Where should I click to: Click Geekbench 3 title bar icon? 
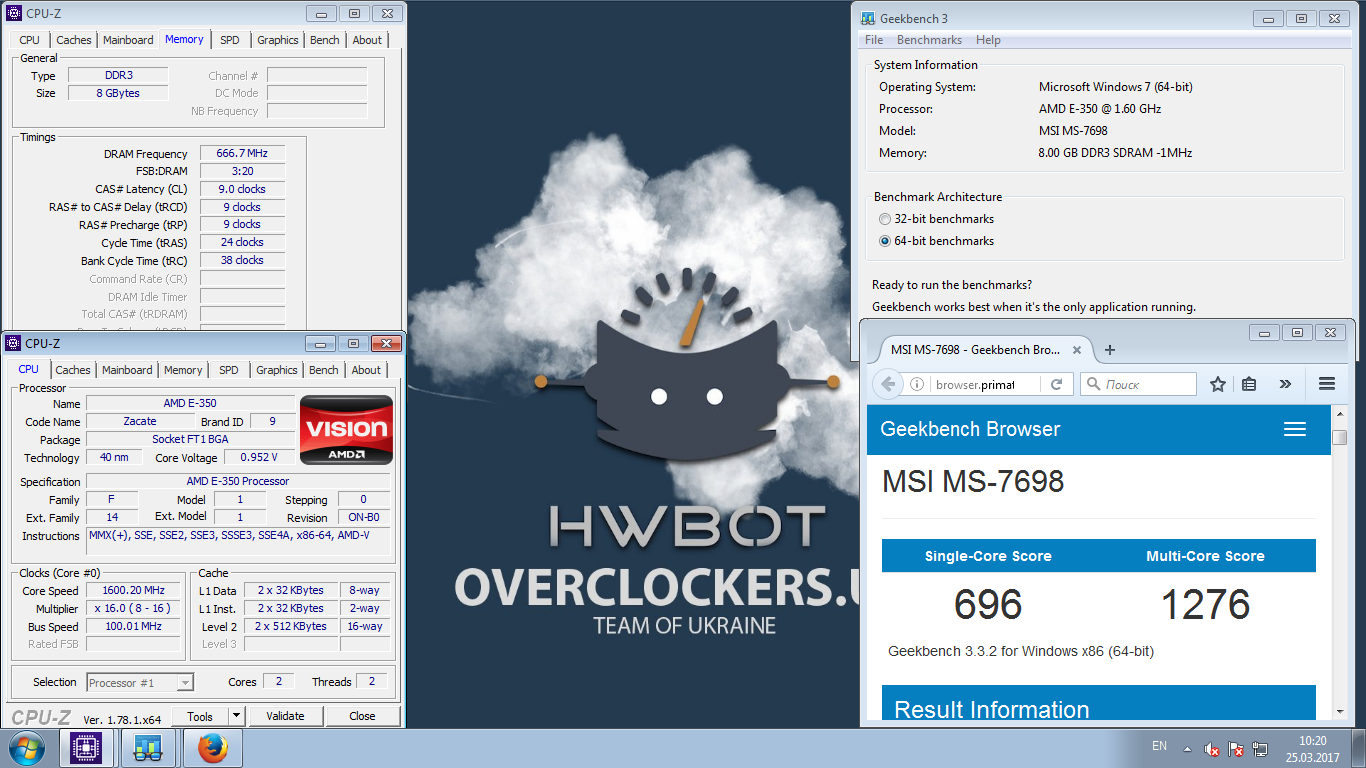pyautogui.click(x=867, y=18)
